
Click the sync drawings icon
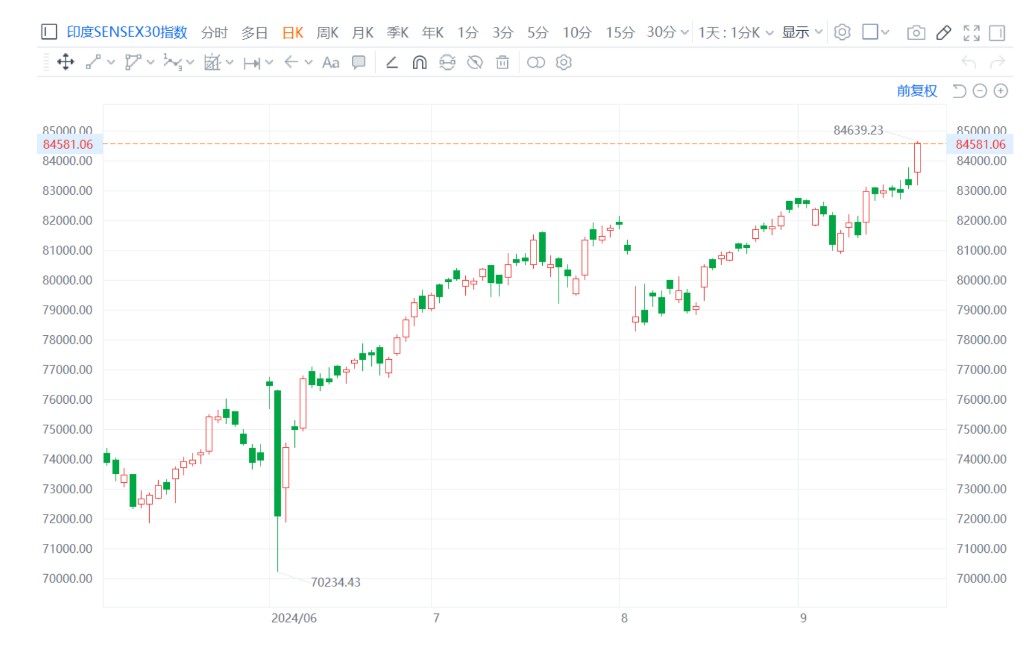447,62
